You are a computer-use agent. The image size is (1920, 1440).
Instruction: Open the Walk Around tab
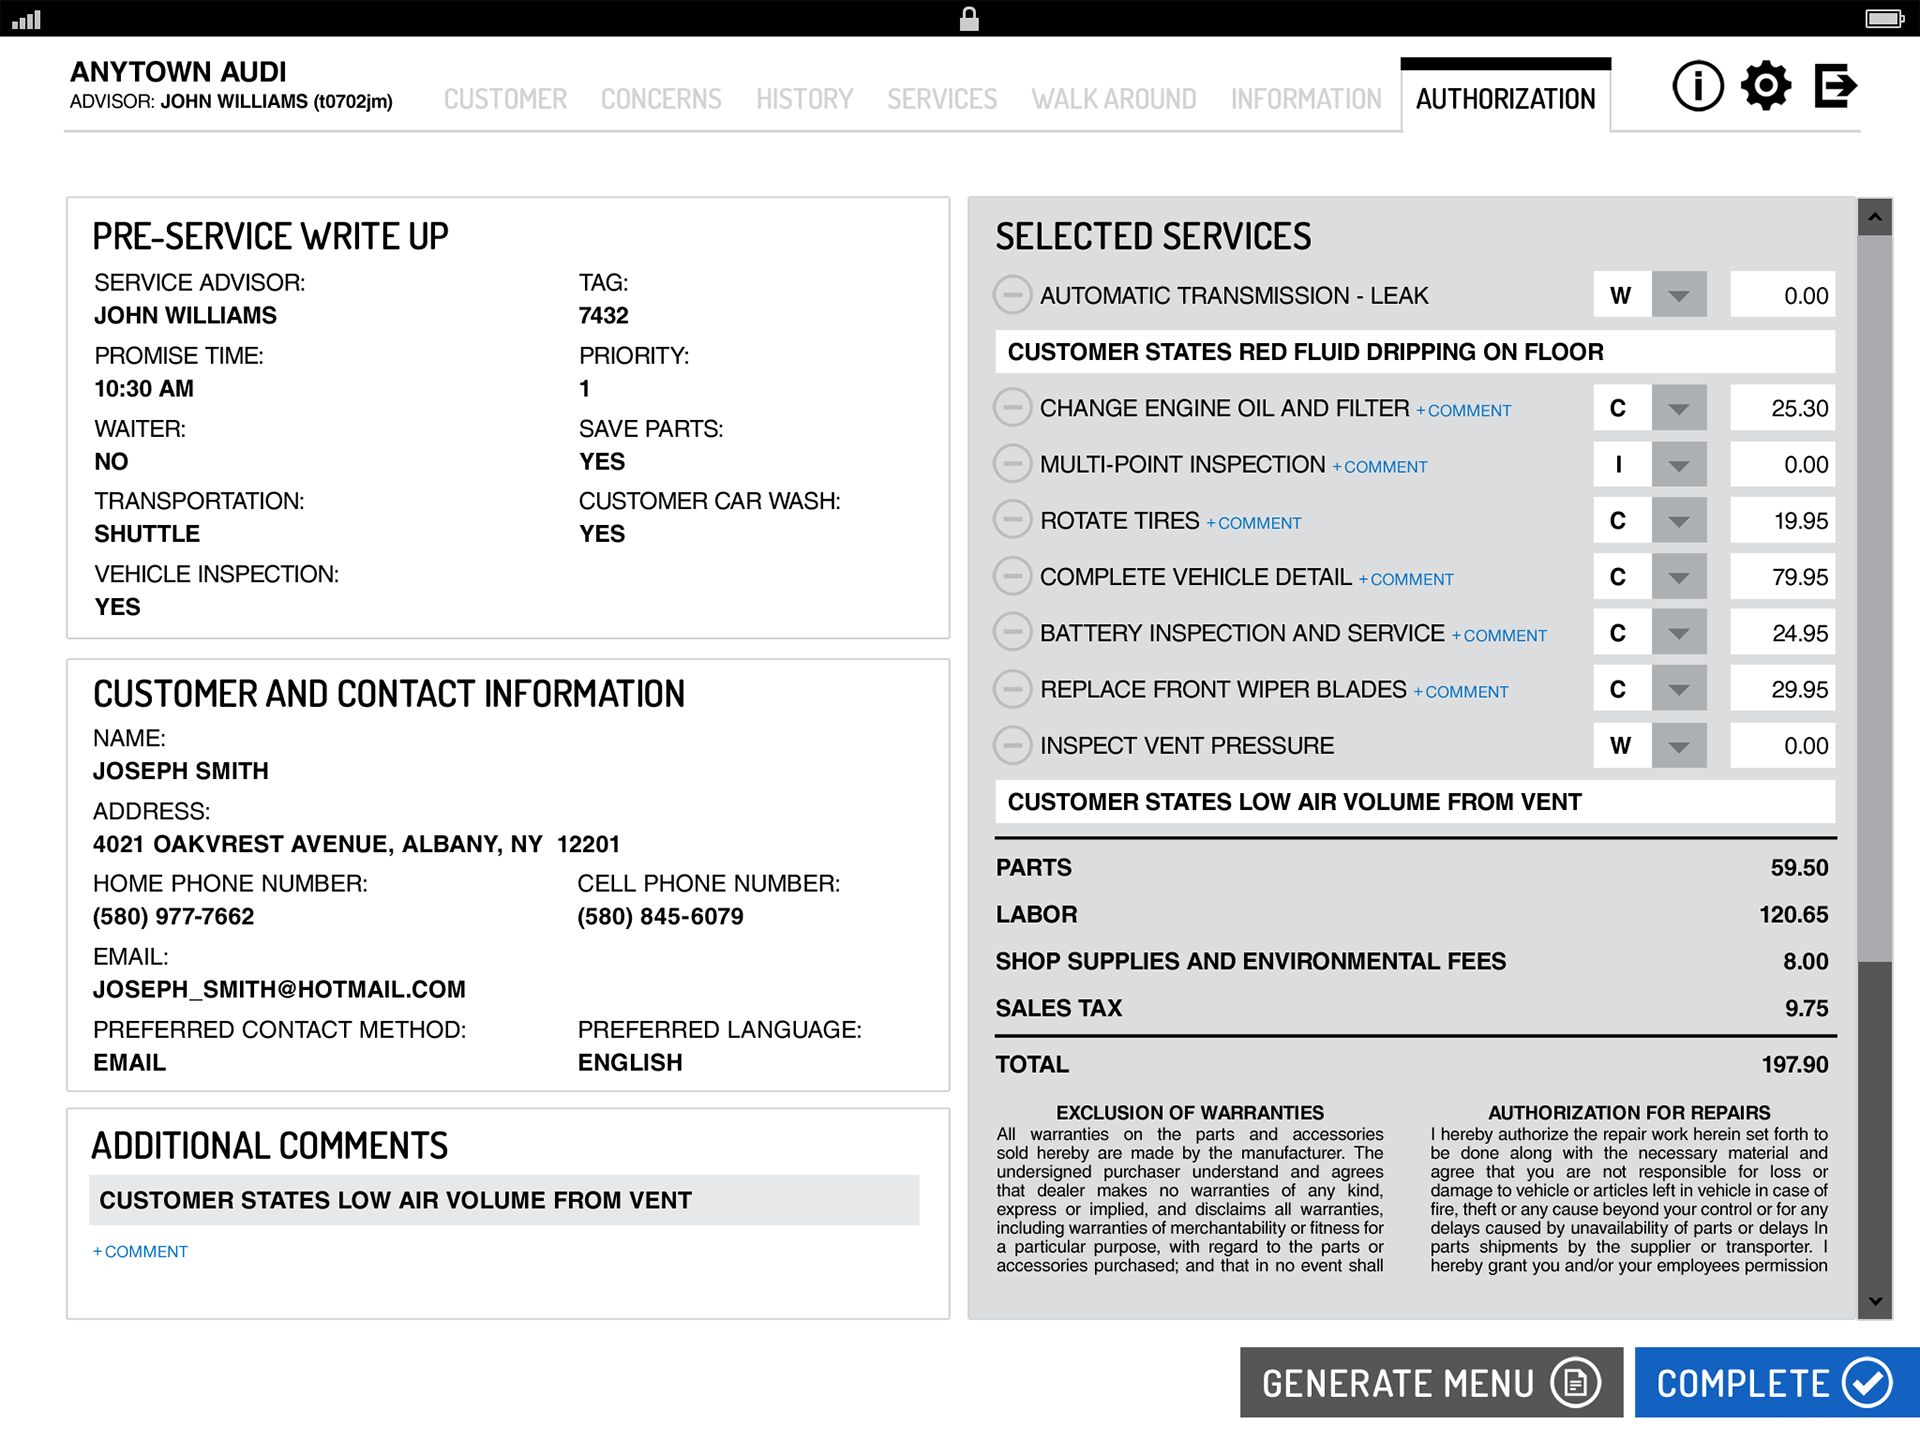tap(1114, 99)
